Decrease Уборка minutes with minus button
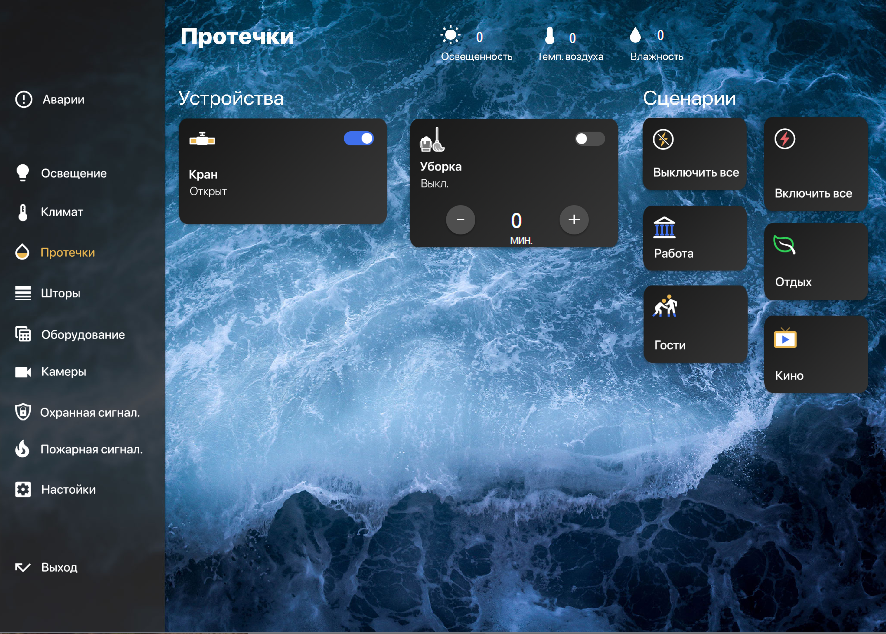Viewport: 886px width, 634px height. (x=460, y=220)
